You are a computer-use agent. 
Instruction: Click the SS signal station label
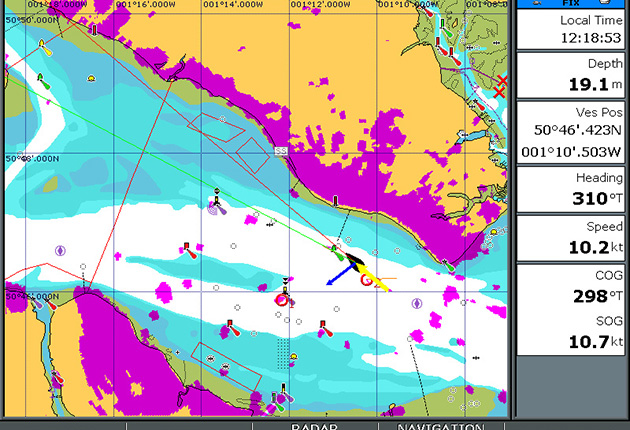[281, 151]
